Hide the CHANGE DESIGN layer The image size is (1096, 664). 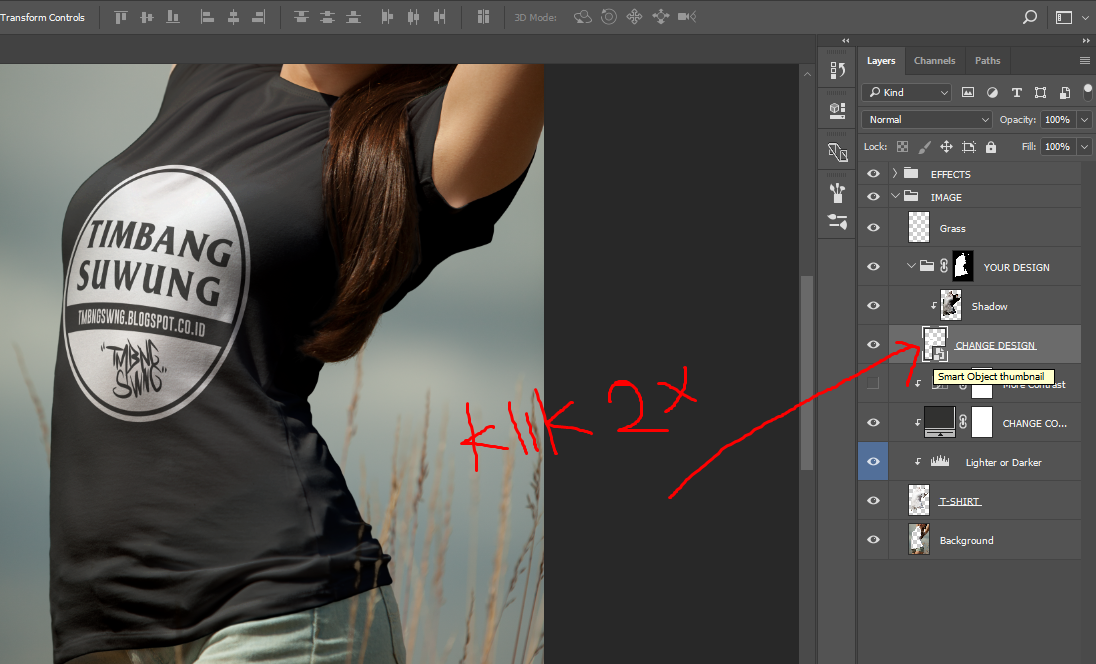873,345
